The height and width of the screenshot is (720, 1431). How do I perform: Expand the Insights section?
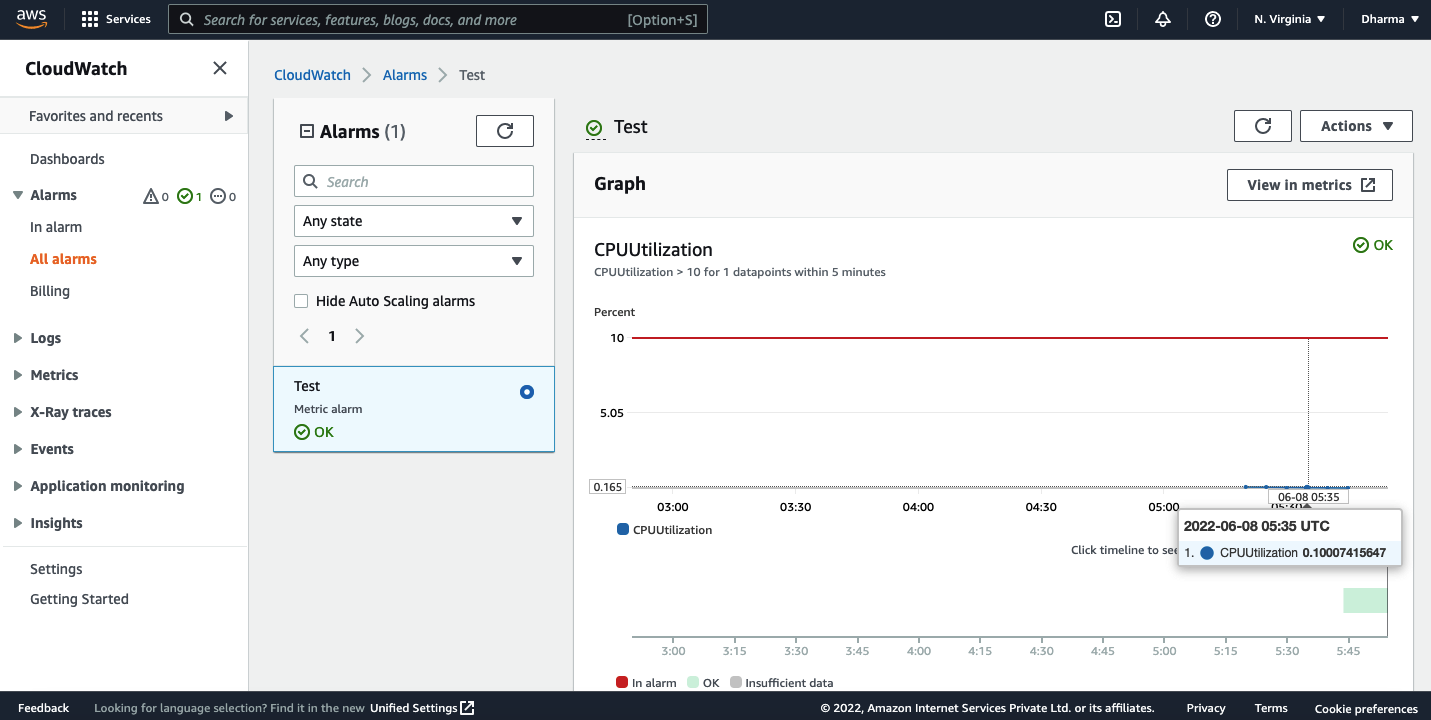(18, 523)
